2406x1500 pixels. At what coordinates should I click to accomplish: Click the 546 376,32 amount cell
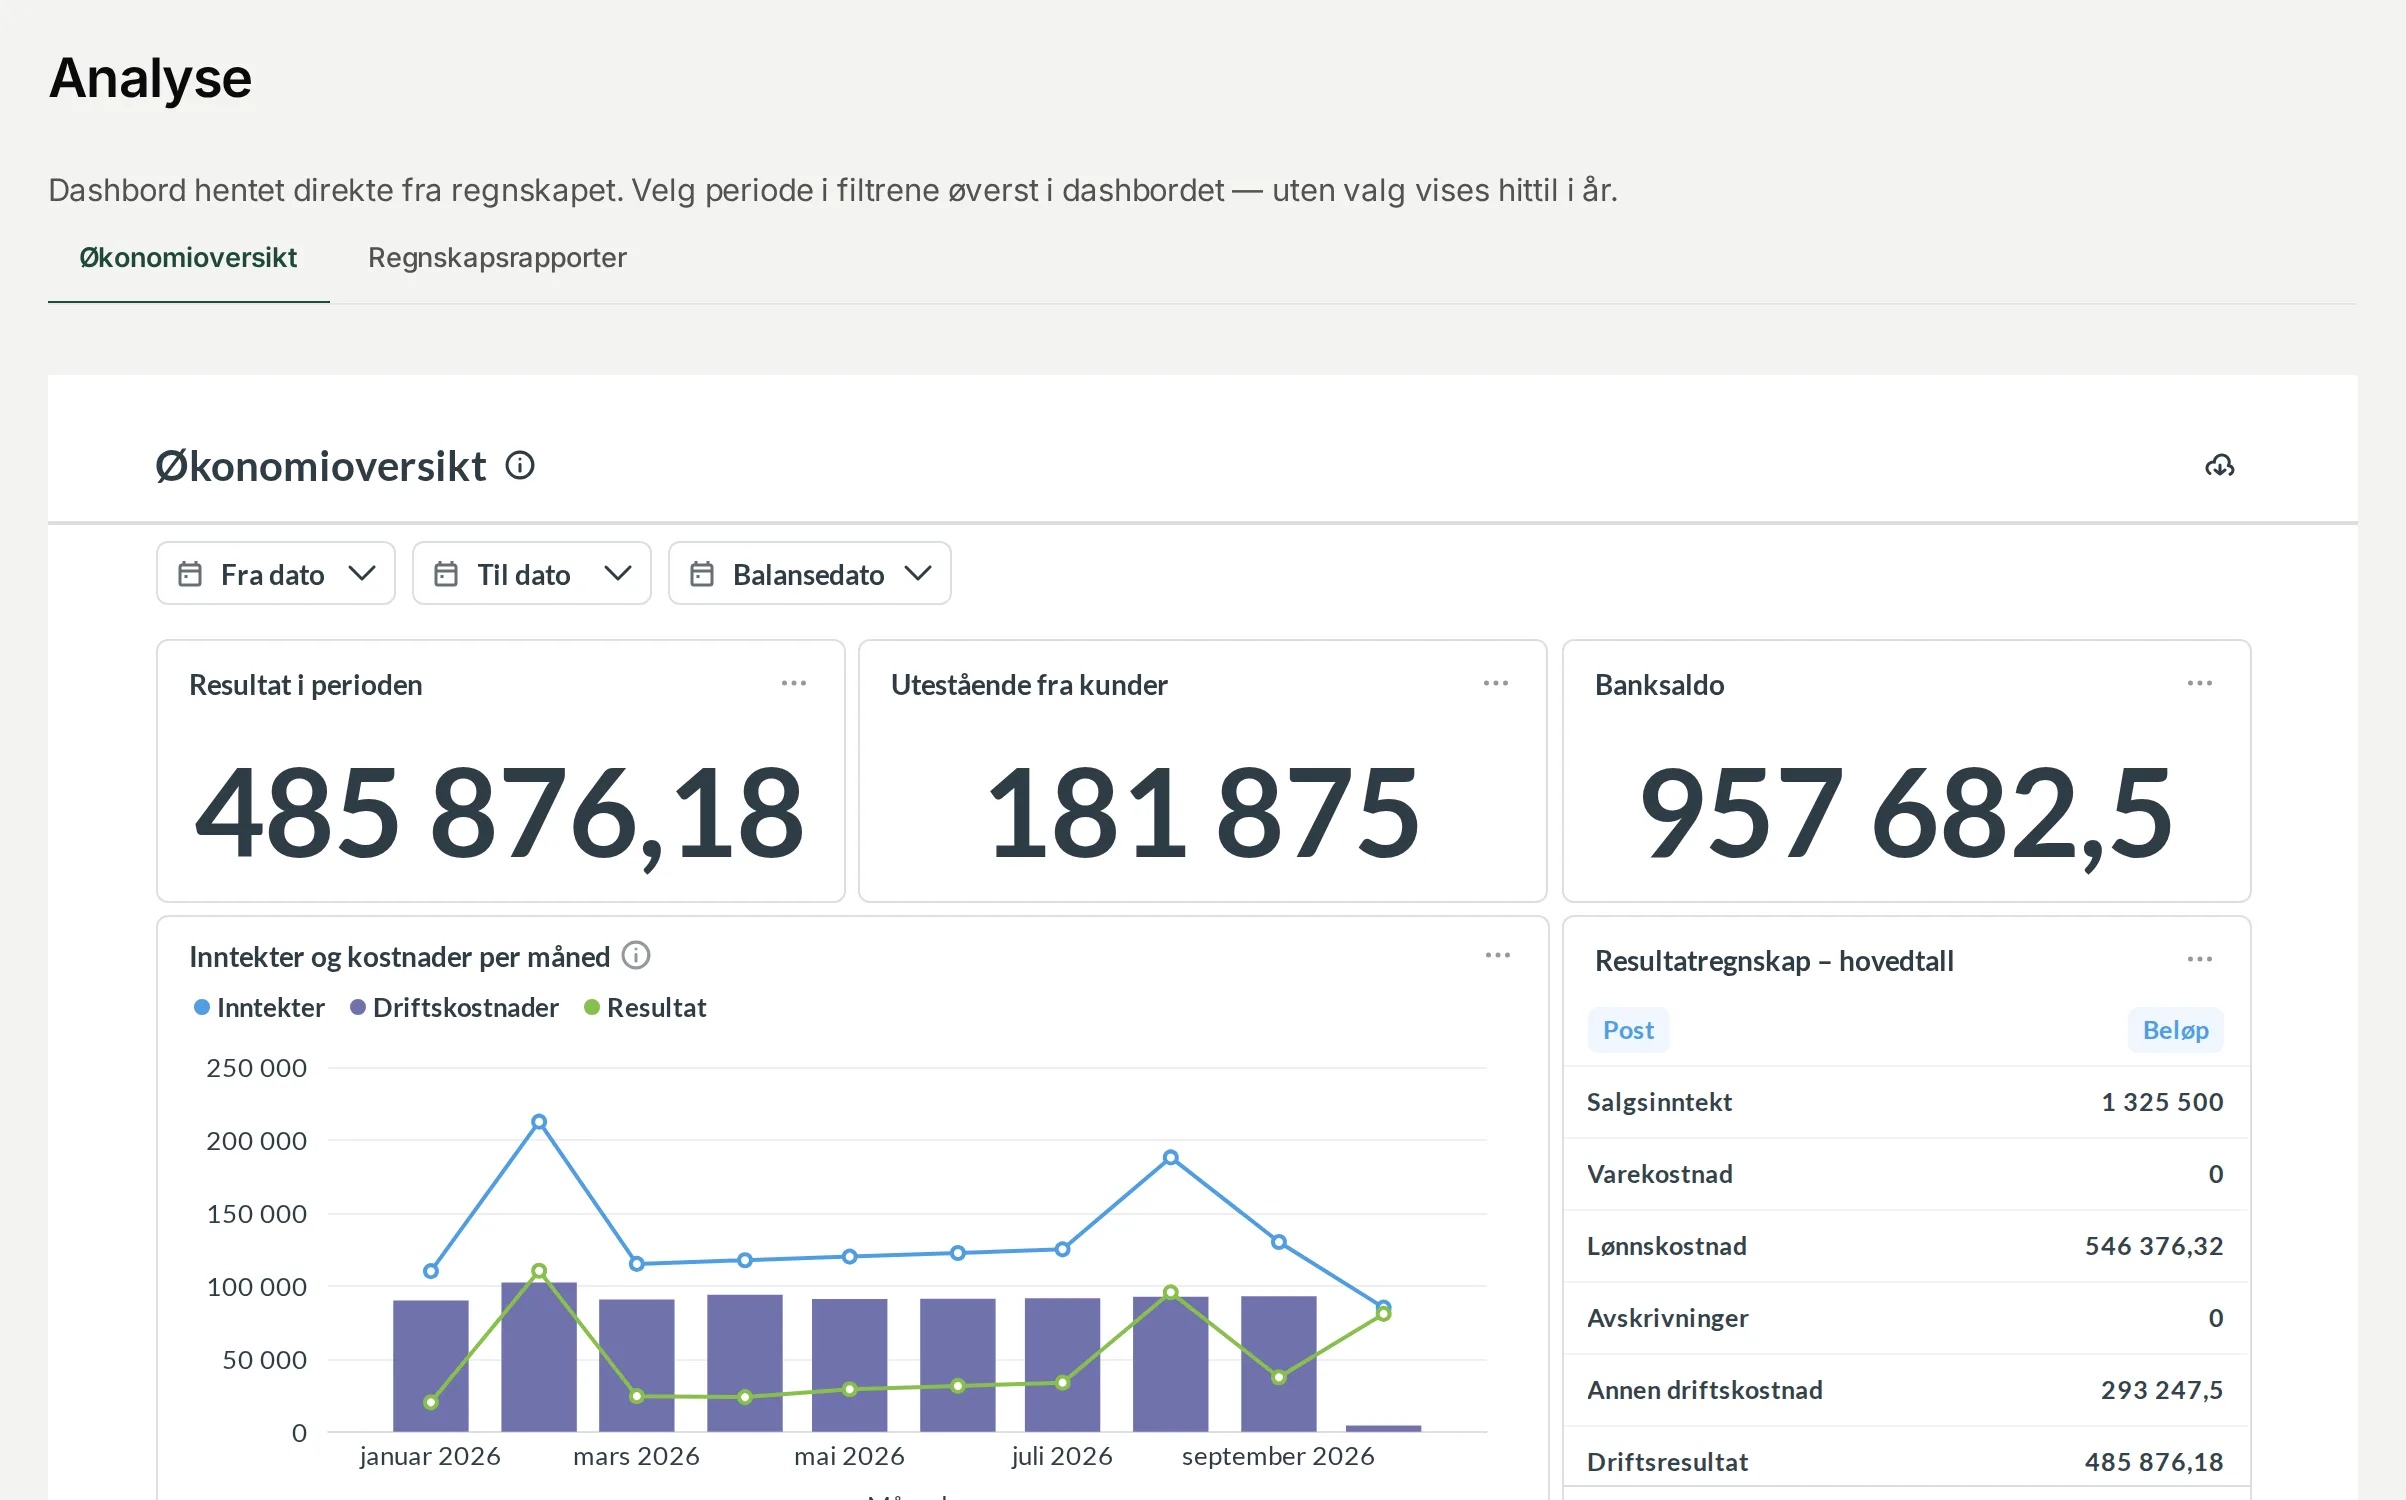pos(2154,1246)
